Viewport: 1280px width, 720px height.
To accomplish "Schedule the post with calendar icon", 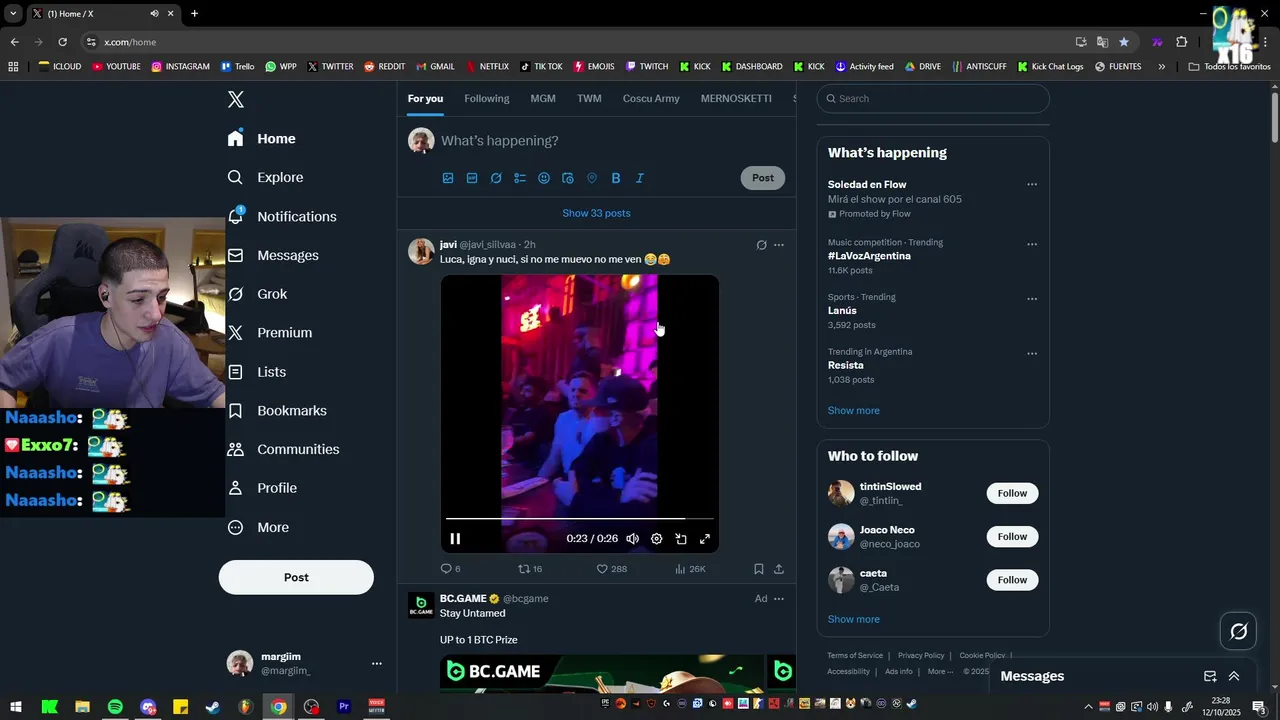I will [568, 178].
